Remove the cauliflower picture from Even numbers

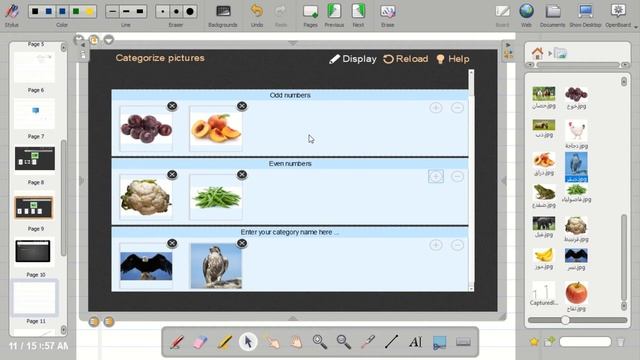(x=172, y=175)
